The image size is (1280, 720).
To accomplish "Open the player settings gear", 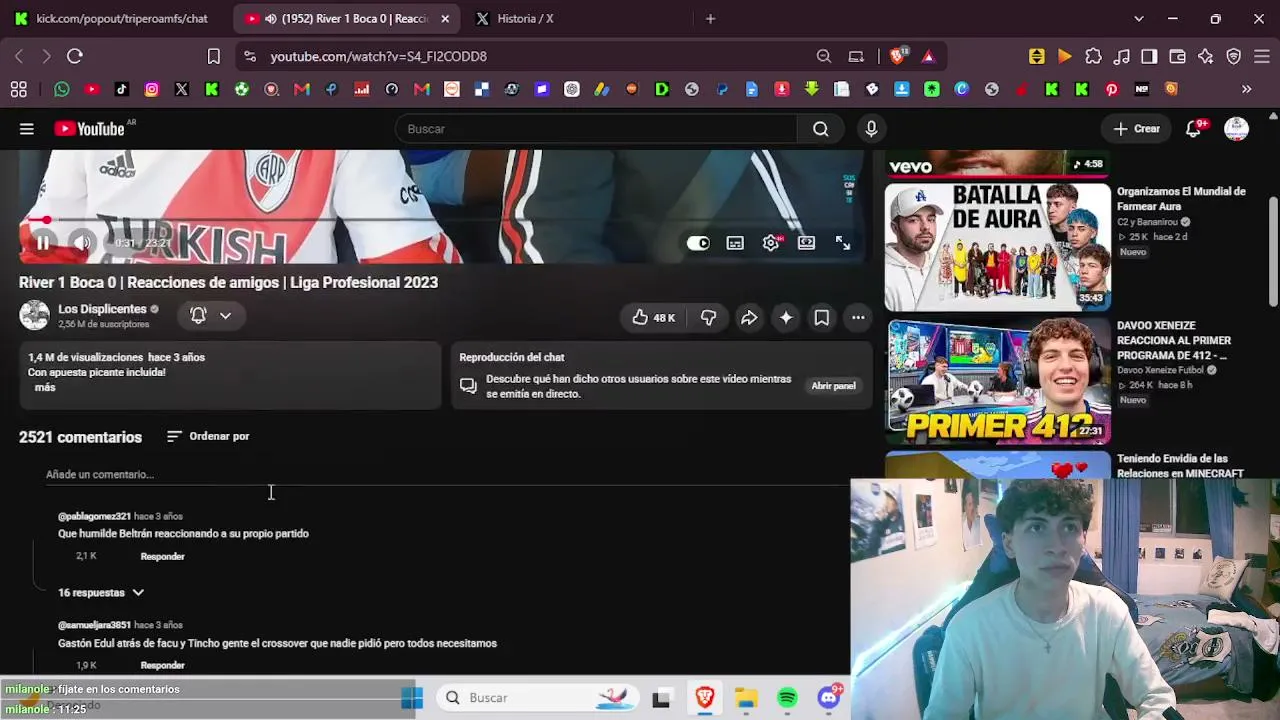I will (x=771, y=243).
